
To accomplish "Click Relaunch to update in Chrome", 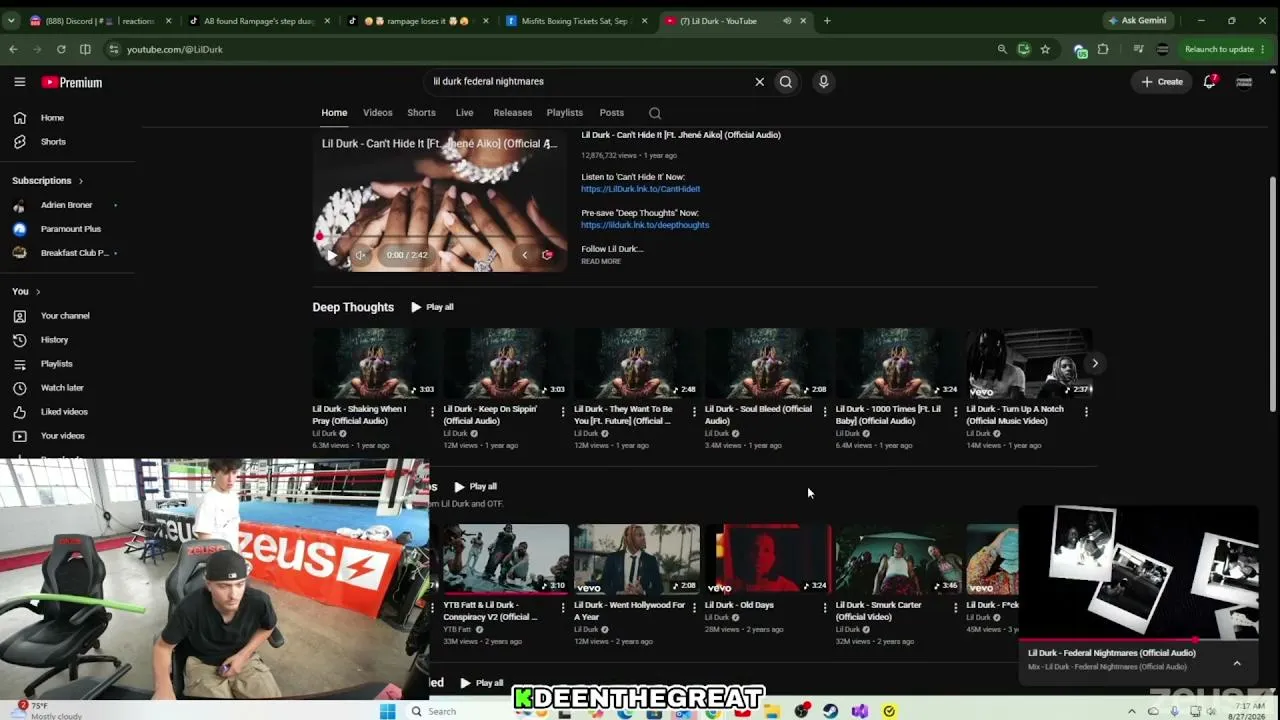I will click(1226, 49).
